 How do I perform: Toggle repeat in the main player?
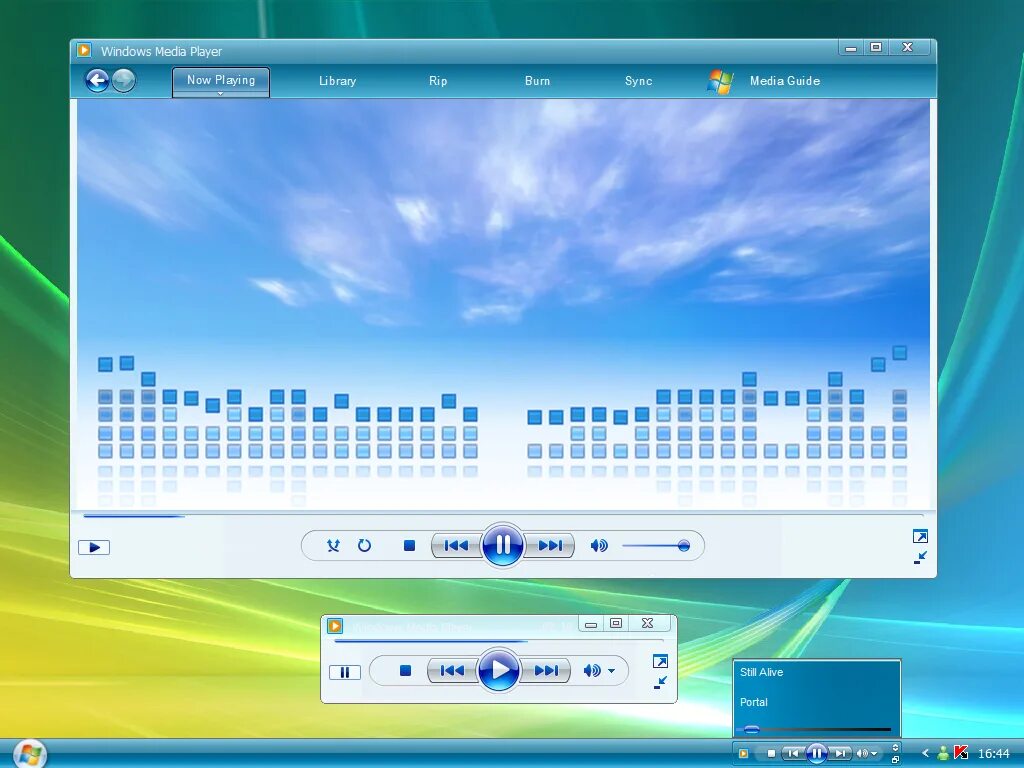coord(364,545)
